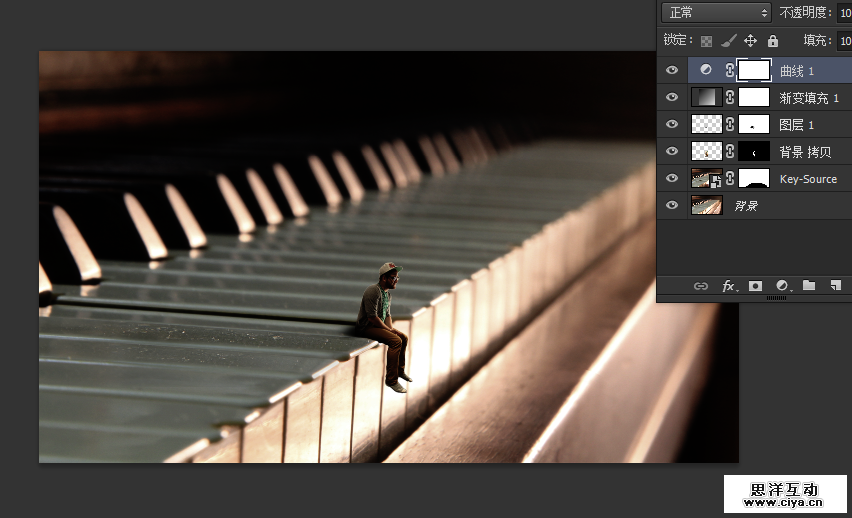Click lock position move icon
Image resolution: width=852 pixels, height=518 pixels.
click(751, 41)
